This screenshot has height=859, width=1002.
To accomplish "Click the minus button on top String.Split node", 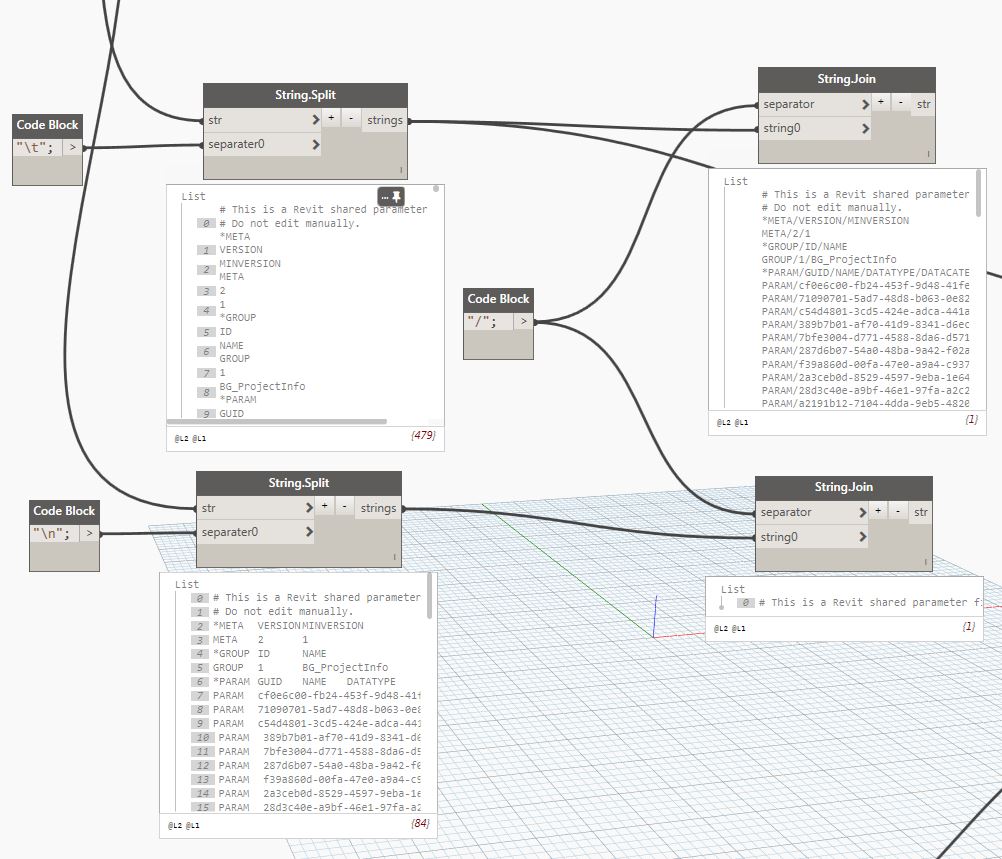I will (x=350, y=119).
